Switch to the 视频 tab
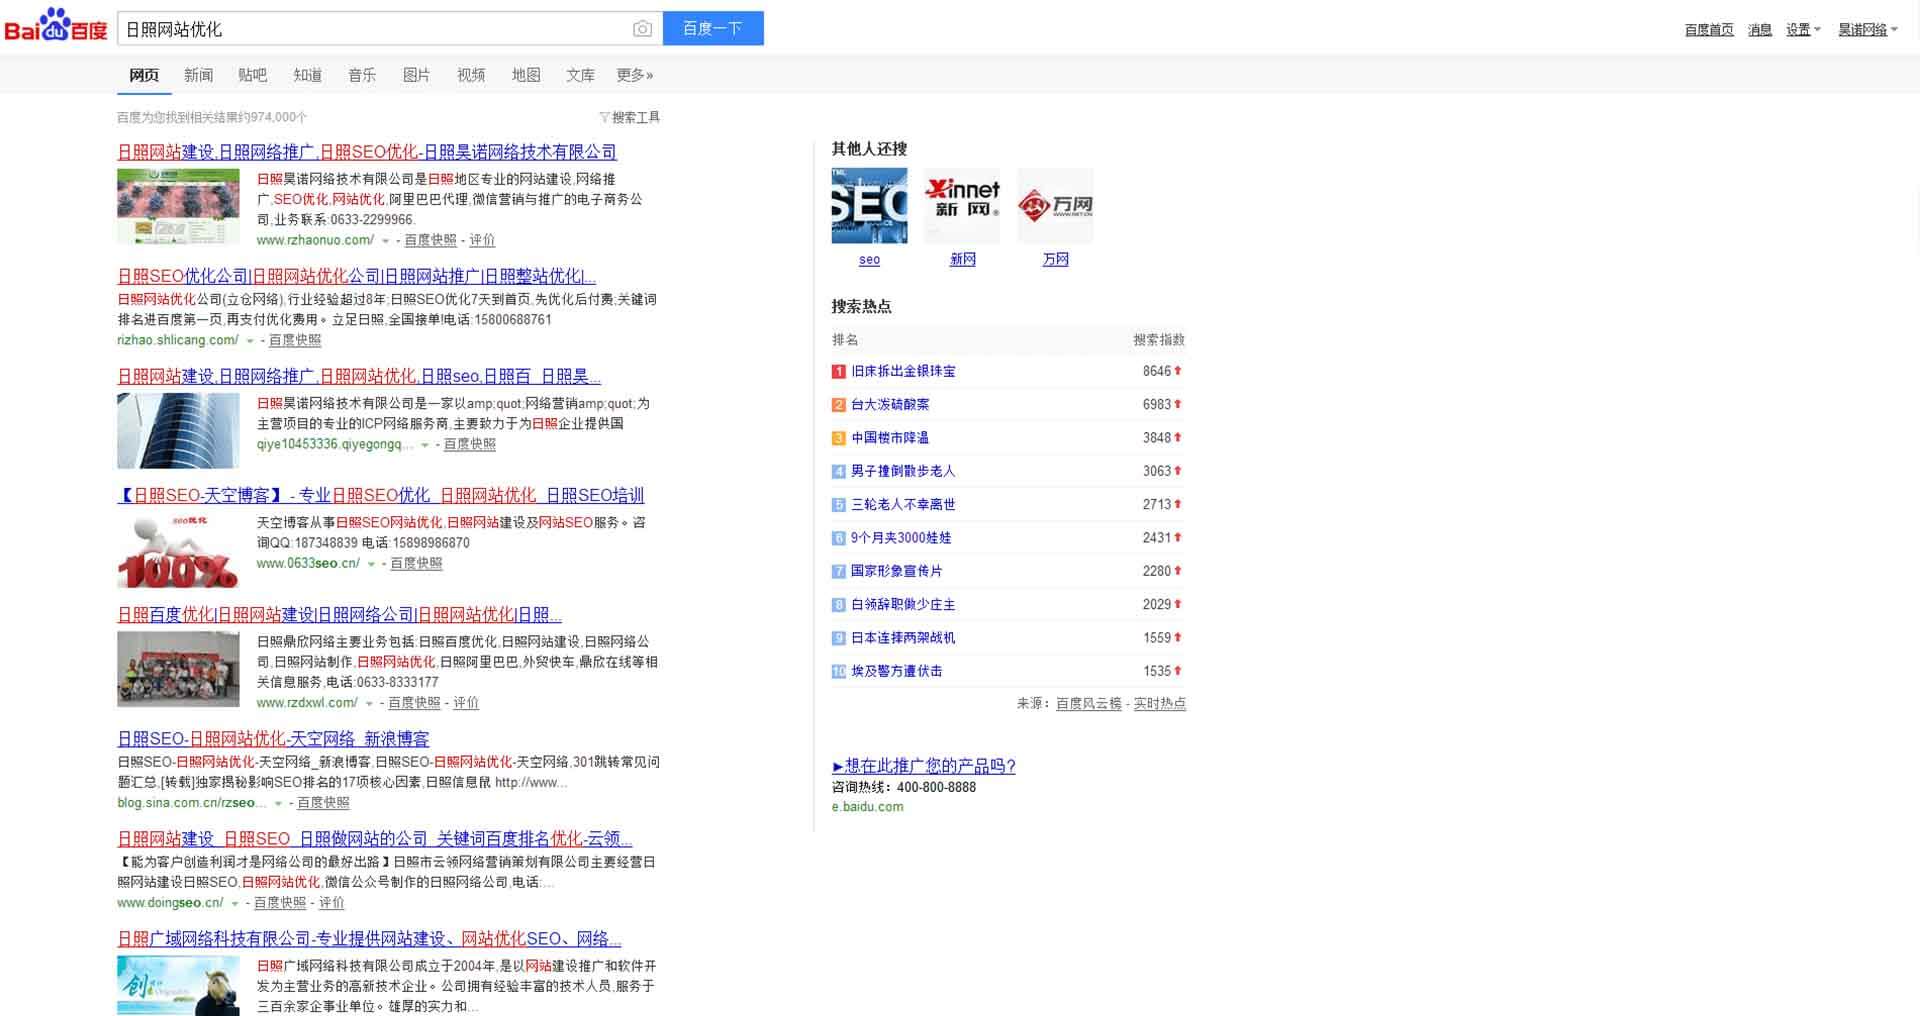 coord(471,75)
